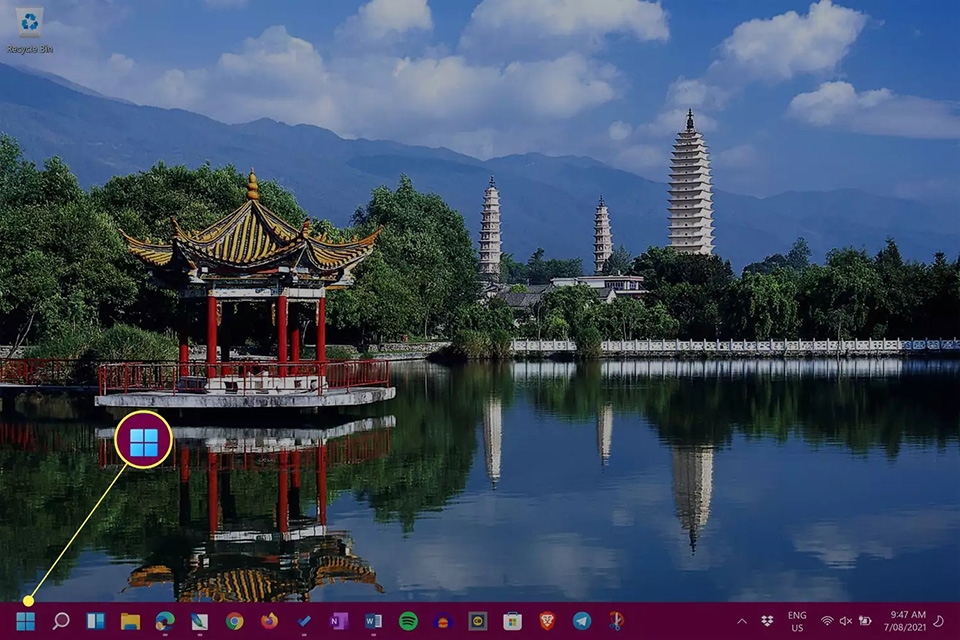Open Dropbox from the system tray
The width and height of the screenshot is (960, 640).
coord(765,622)
